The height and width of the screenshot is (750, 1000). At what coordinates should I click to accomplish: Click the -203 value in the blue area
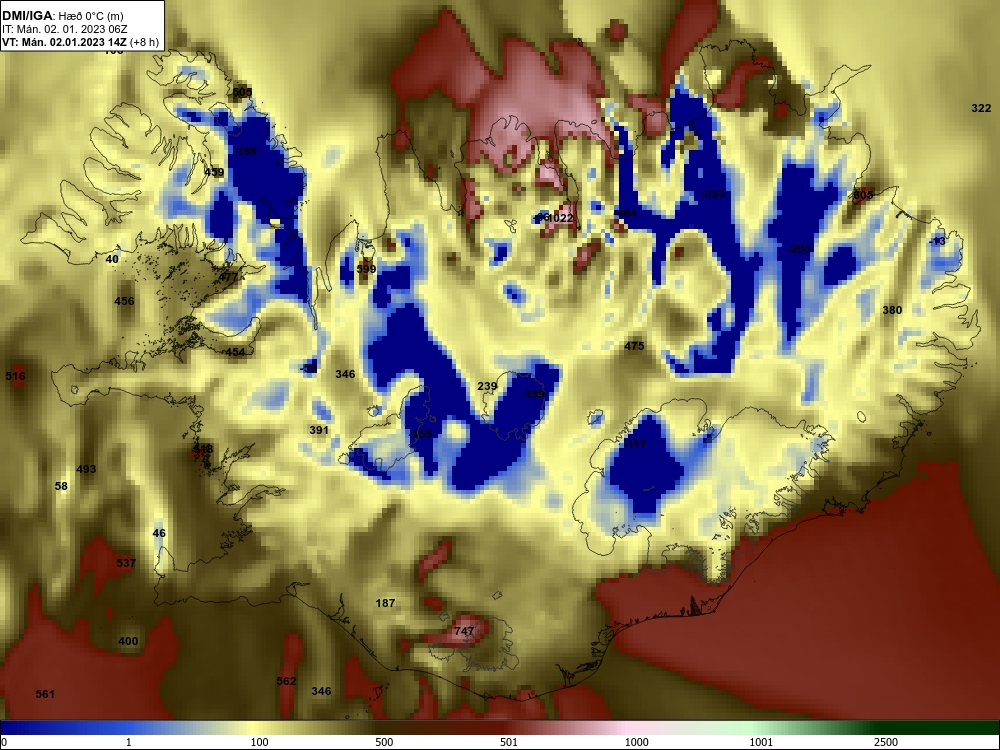(x=798, y=249)
